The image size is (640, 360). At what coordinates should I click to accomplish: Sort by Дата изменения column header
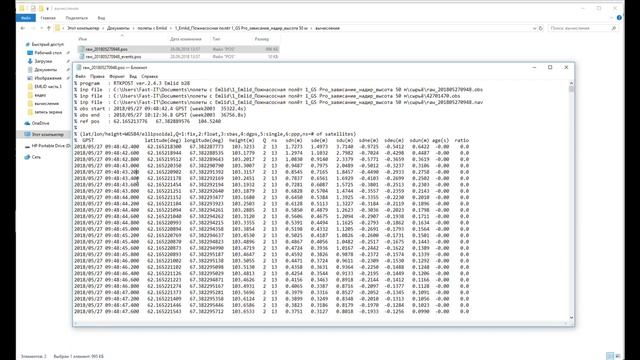[x=186, y=39]
